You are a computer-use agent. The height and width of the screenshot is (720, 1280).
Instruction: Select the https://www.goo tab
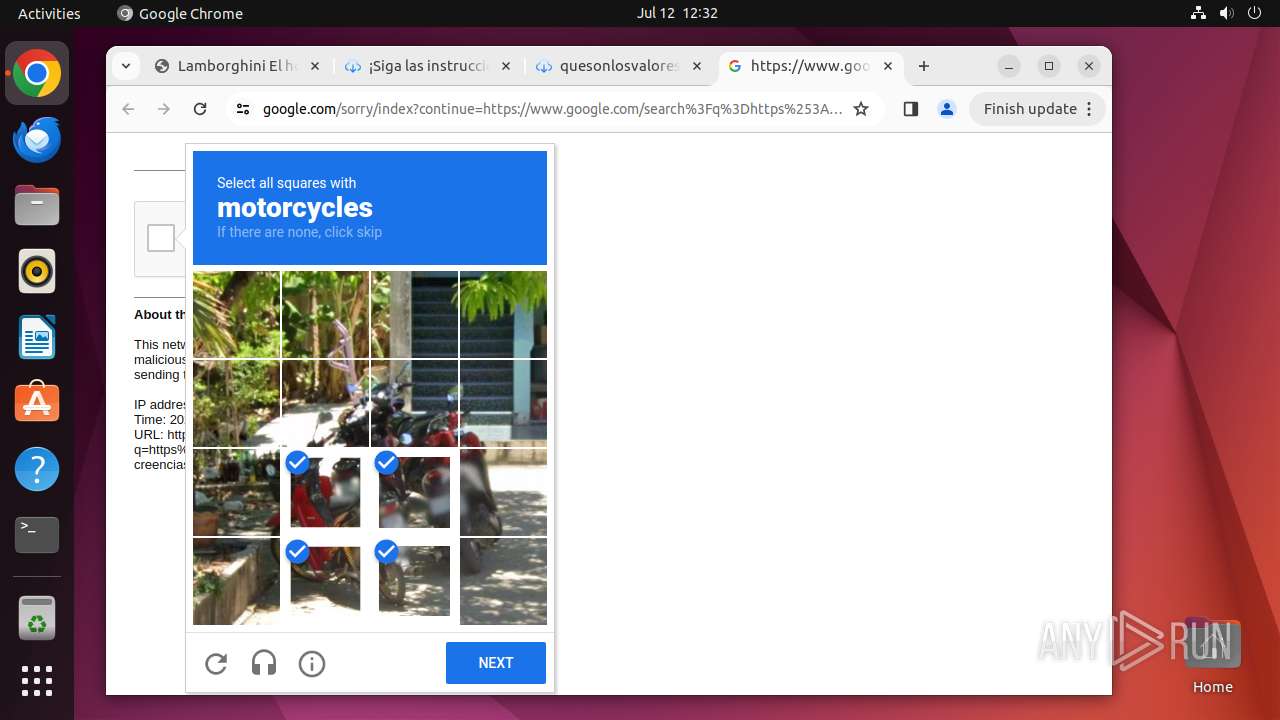coord(810,66)
